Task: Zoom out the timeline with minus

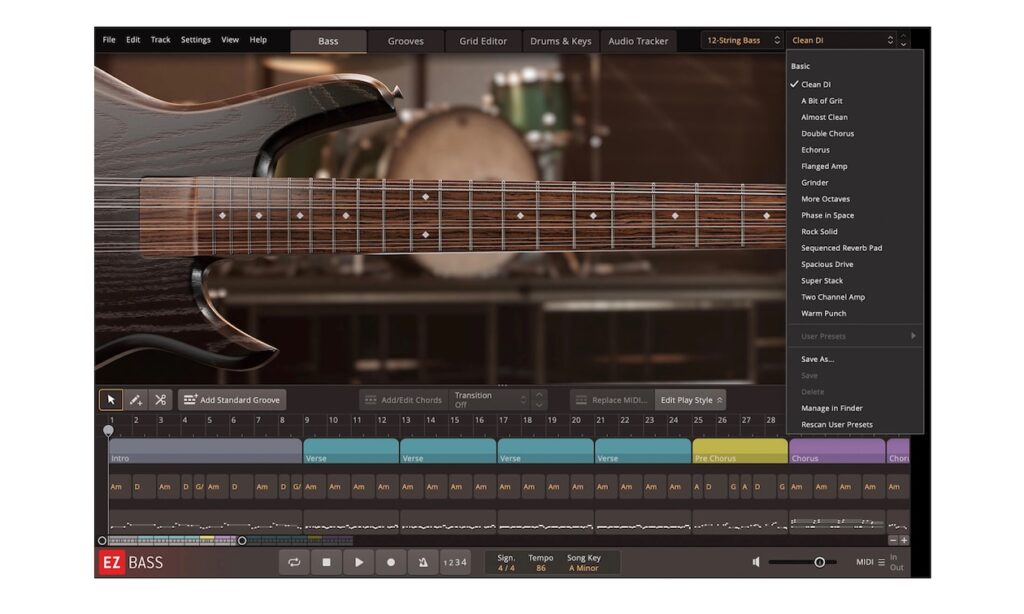Action: point(893,540)
